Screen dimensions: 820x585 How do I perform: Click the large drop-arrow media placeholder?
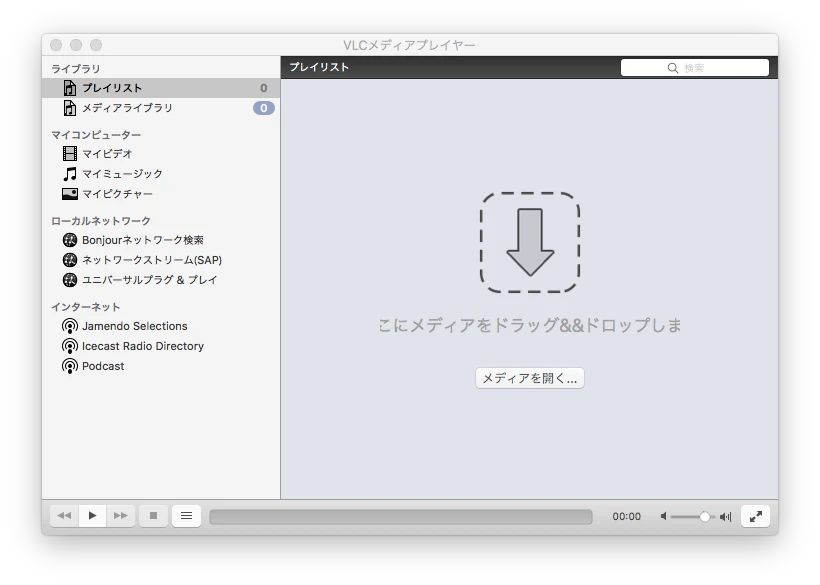(x=530, y=242)
